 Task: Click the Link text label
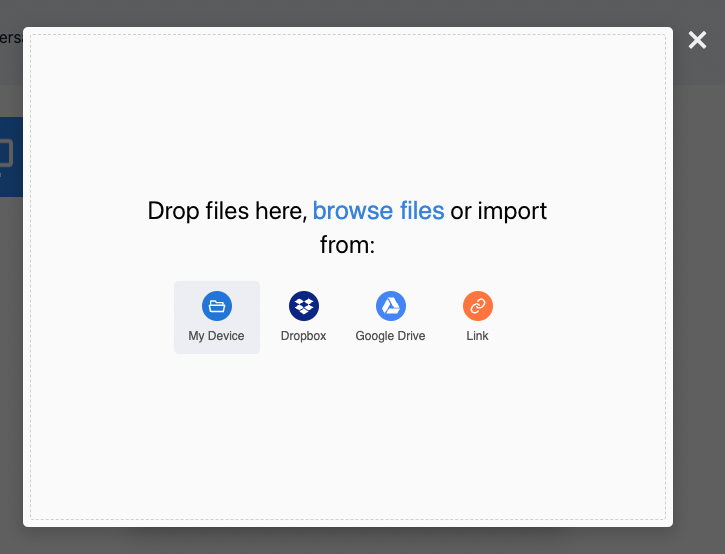tap(477, 336)
